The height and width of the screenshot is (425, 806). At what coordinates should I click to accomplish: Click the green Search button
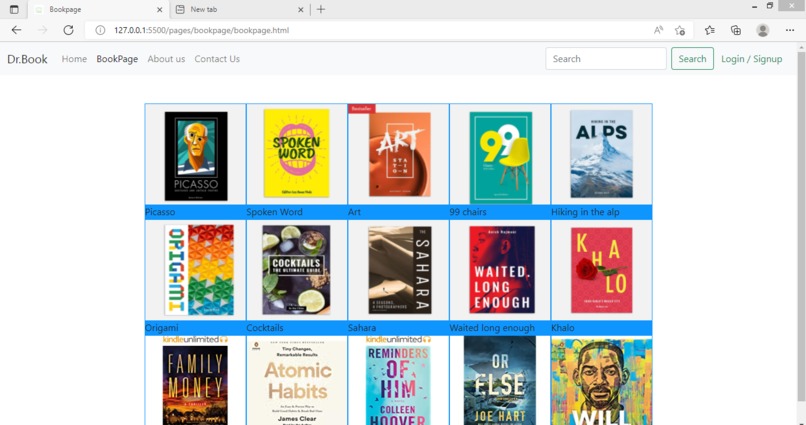tap(692, 59)
